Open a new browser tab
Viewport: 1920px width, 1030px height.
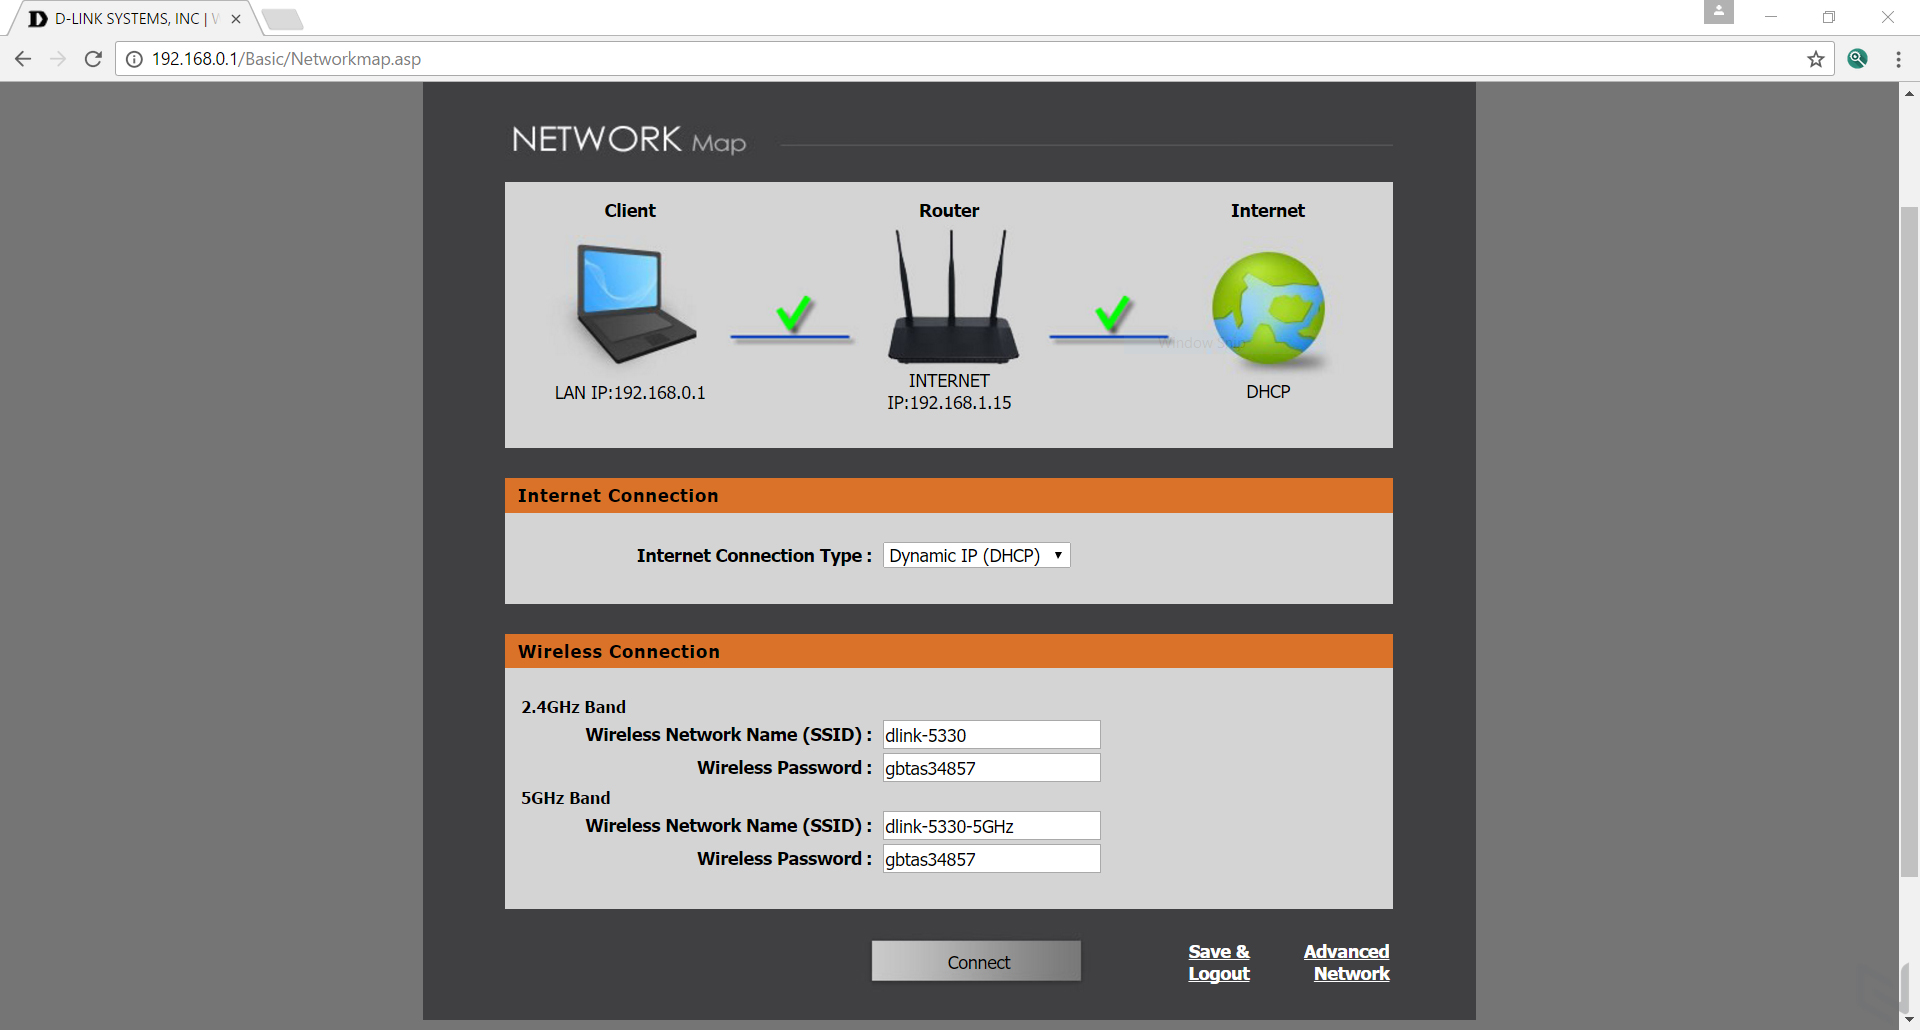coord(282,19)
